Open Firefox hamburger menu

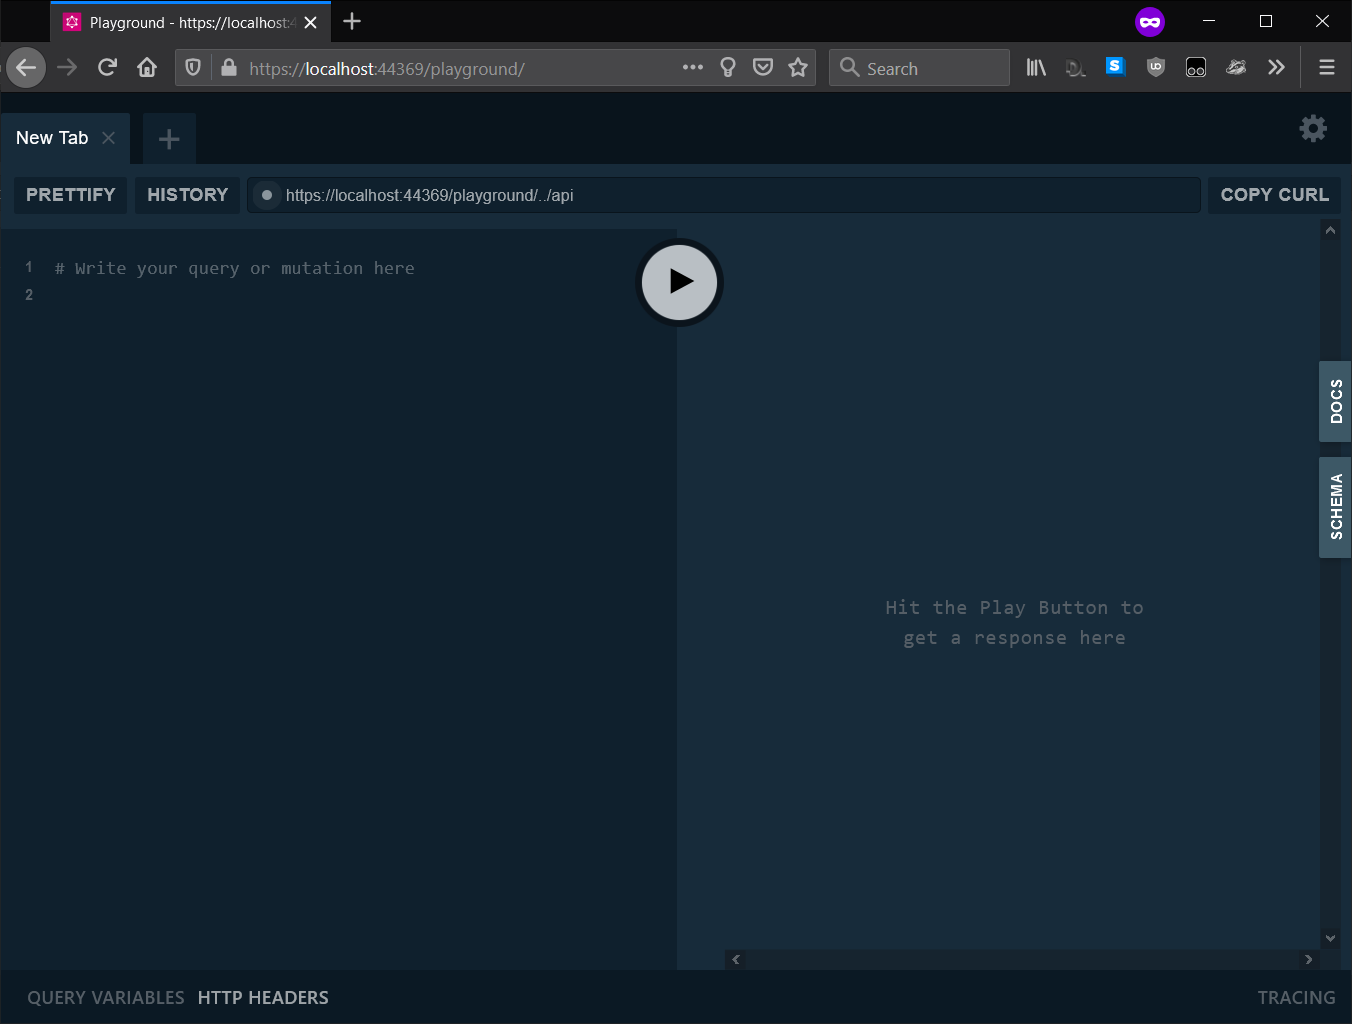[1327, 68]
